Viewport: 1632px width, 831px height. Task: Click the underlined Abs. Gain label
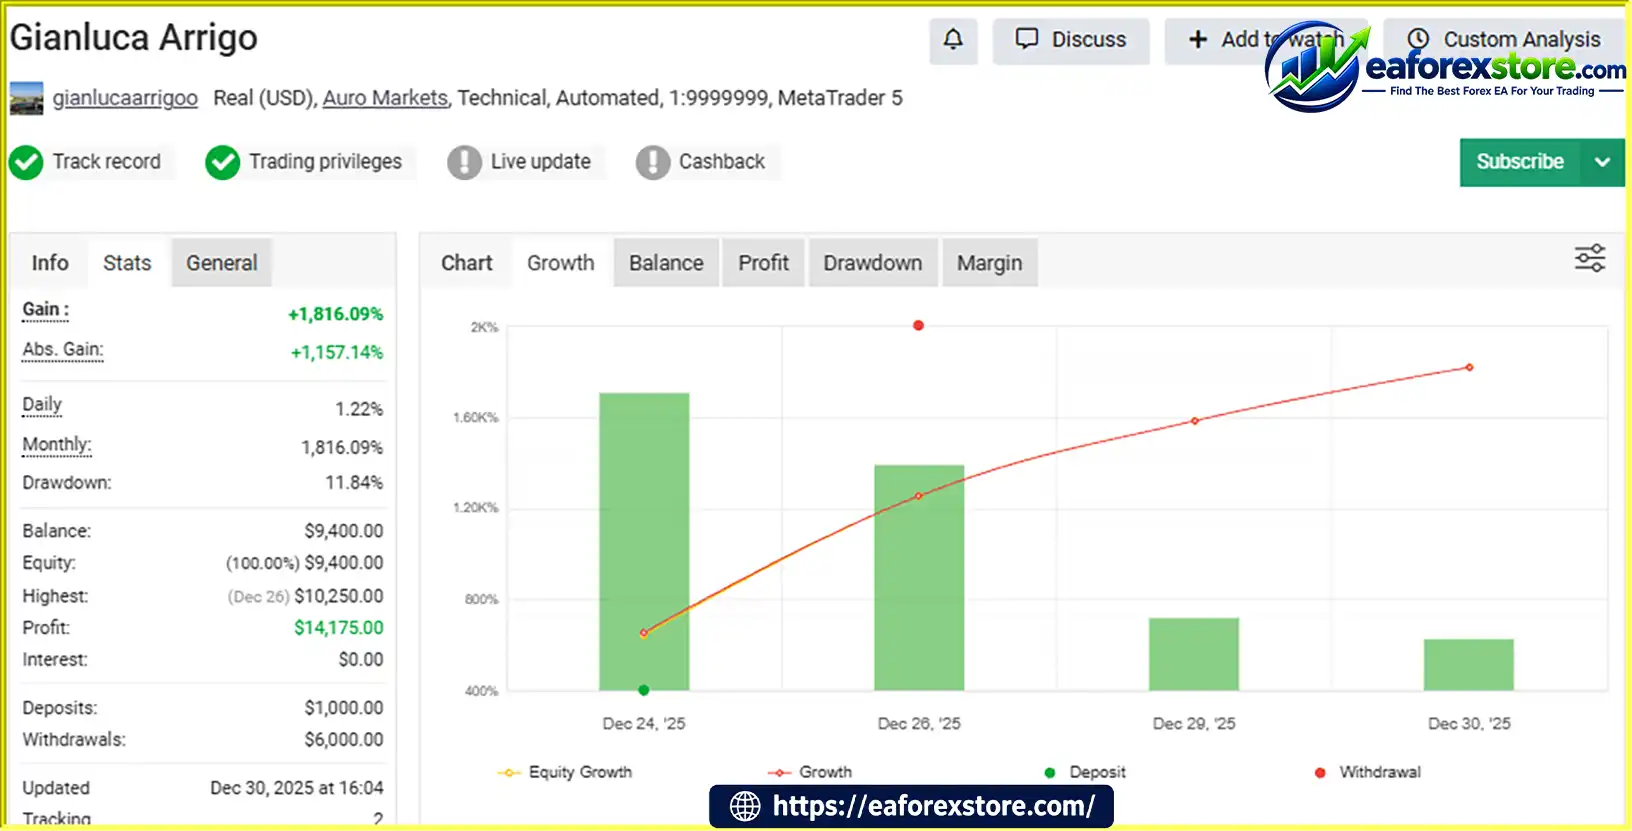63,350
